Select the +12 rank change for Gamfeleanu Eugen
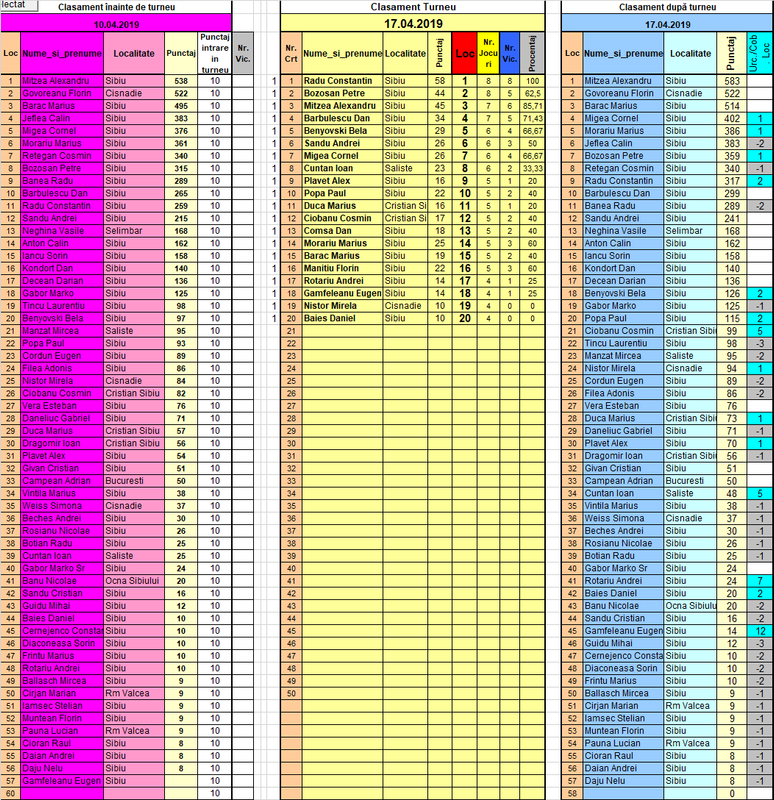 (x=760, y=631)
